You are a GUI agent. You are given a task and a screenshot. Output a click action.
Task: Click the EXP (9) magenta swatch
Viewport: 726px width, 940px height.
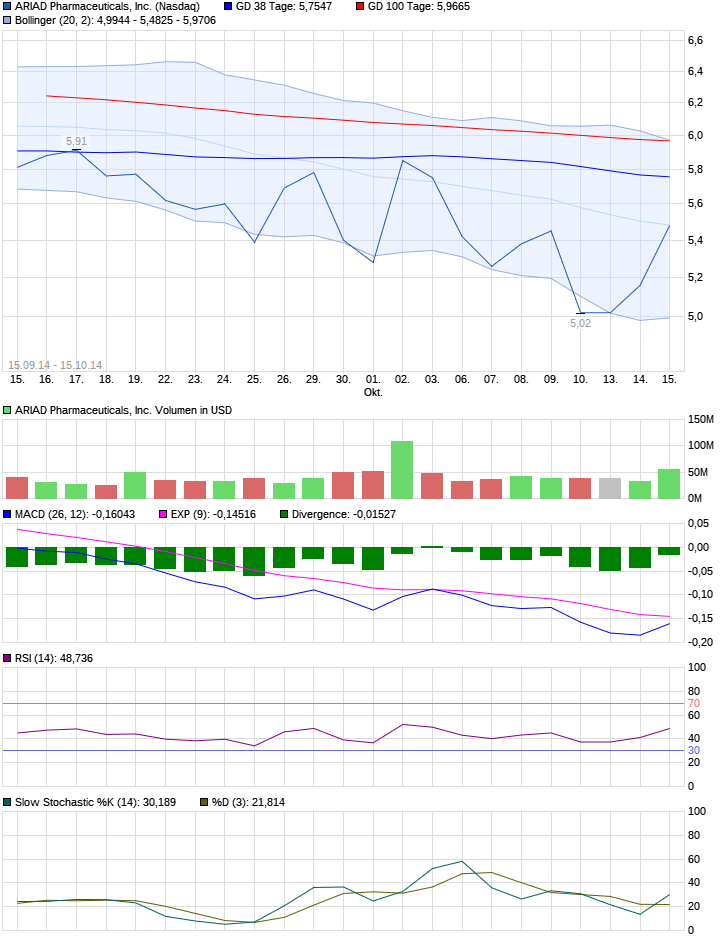tap(163, 514)
